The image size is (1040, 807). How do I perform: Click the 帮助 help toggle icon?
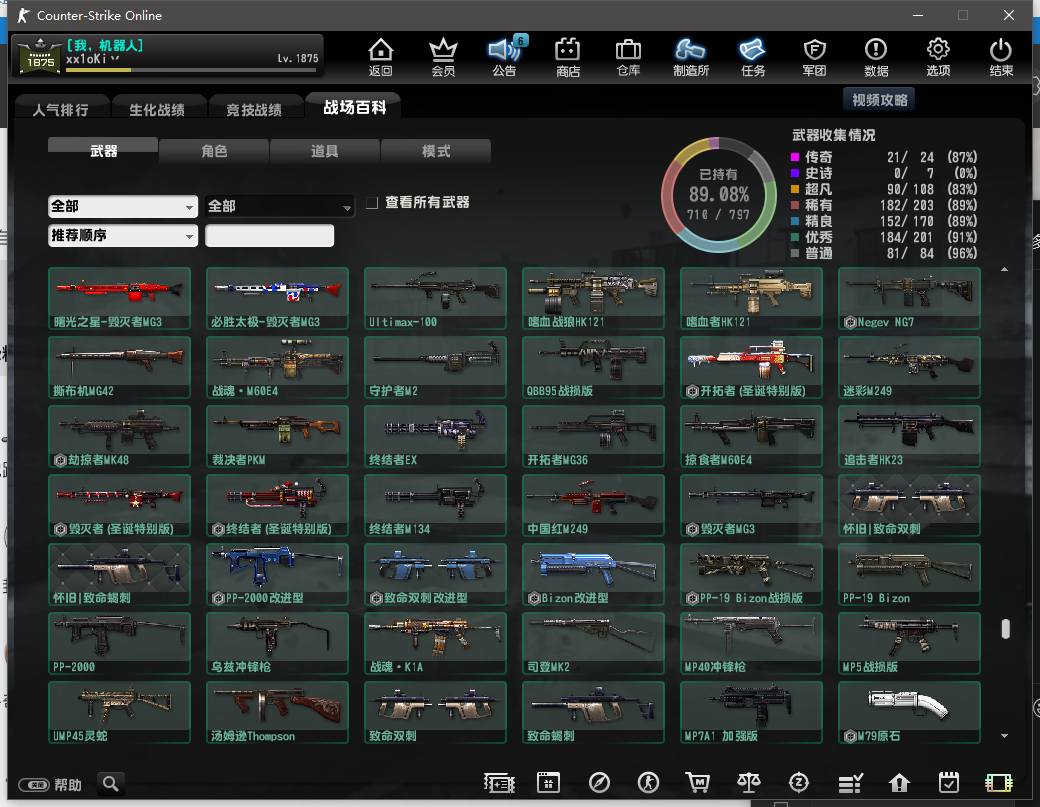click(34, 785)
